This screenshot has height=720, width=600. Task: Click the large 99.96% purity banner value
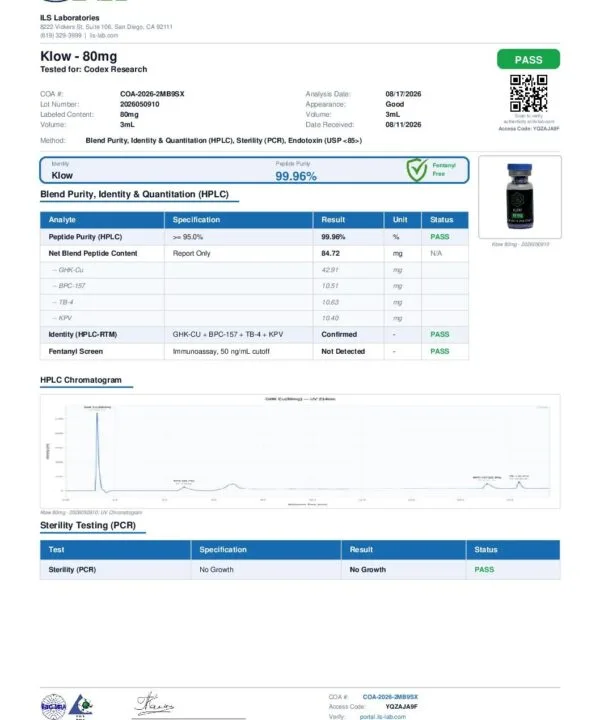(296, 176)
